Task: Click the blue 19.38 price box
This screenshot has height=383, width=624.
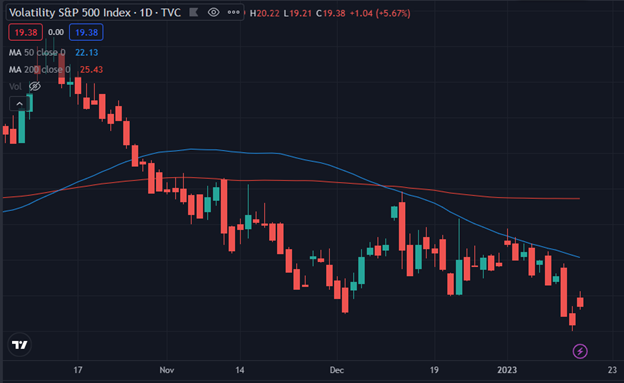Action: pos(86,32)
